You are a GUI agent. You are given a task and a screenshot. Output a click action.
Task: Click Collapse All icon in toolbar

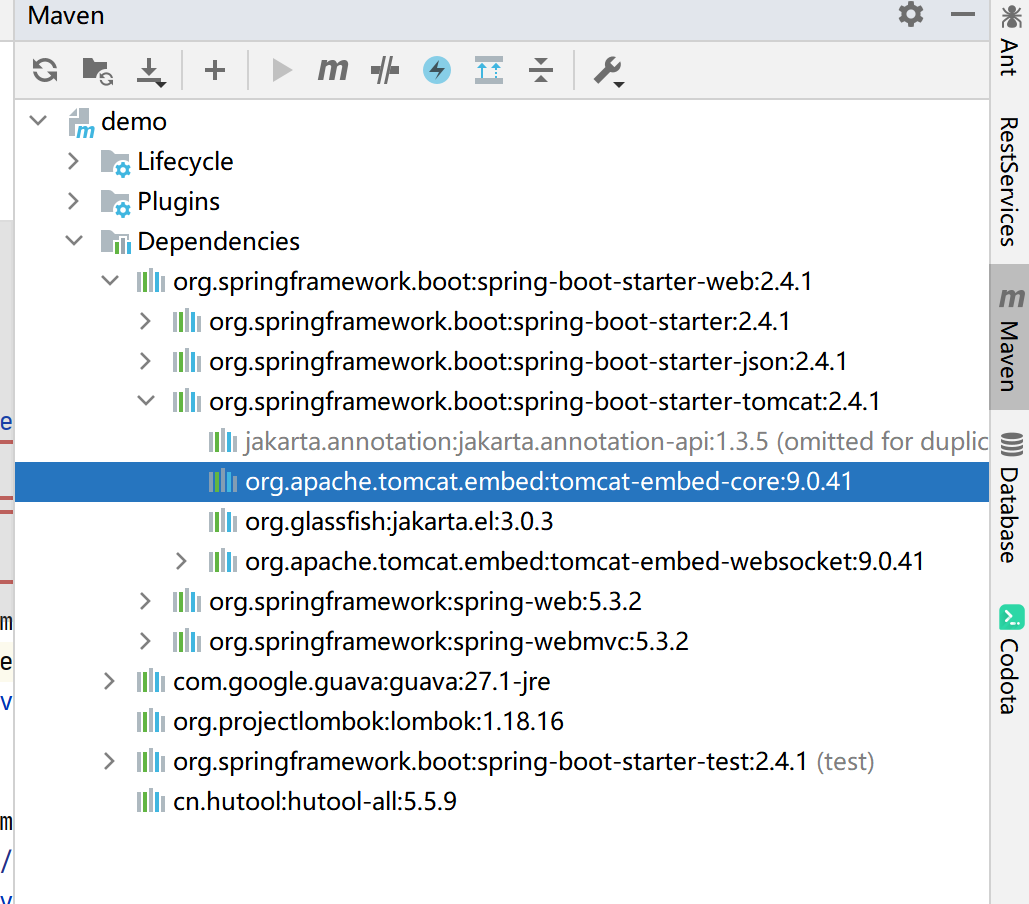click(x=541, y=70)
